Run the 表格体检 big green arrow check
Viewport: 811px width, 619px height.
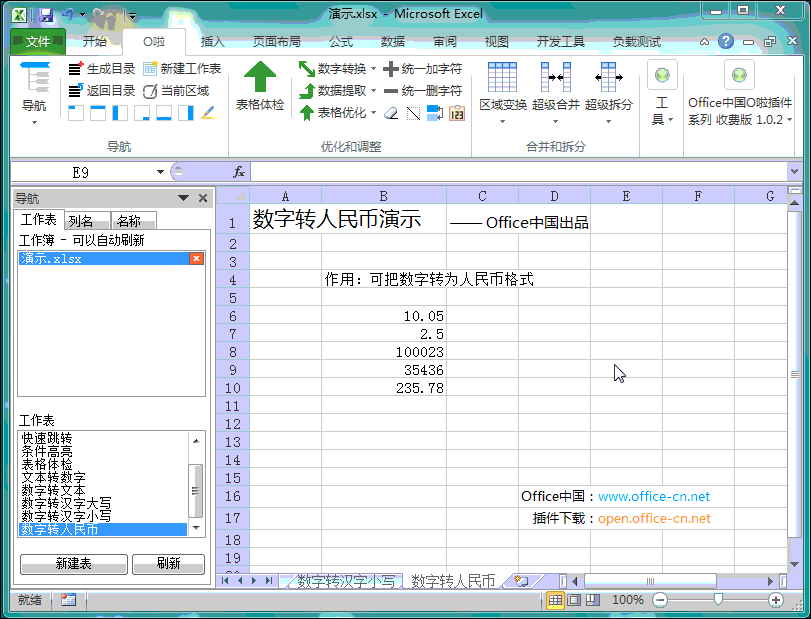pyautogui.click(x=260, y=78)
